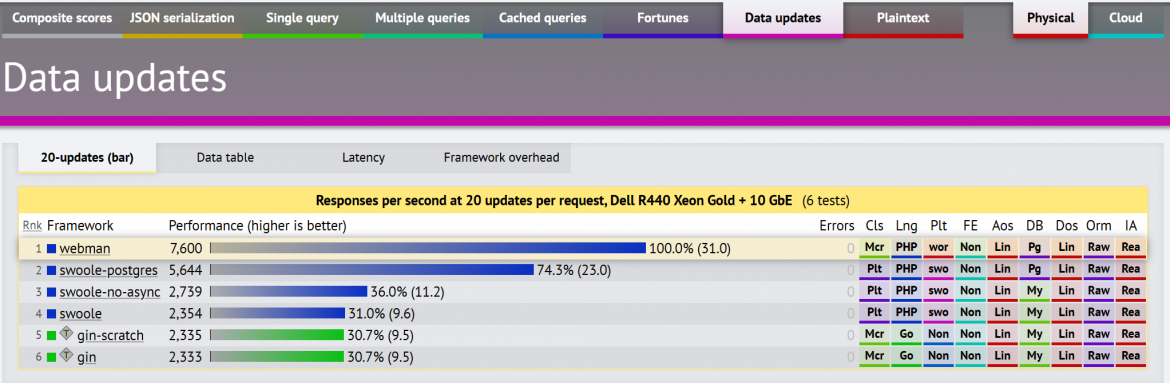The image size is (1170, 383).
Task: Click the T badge icon beside gin-scratch
Action: click(65, 334)
